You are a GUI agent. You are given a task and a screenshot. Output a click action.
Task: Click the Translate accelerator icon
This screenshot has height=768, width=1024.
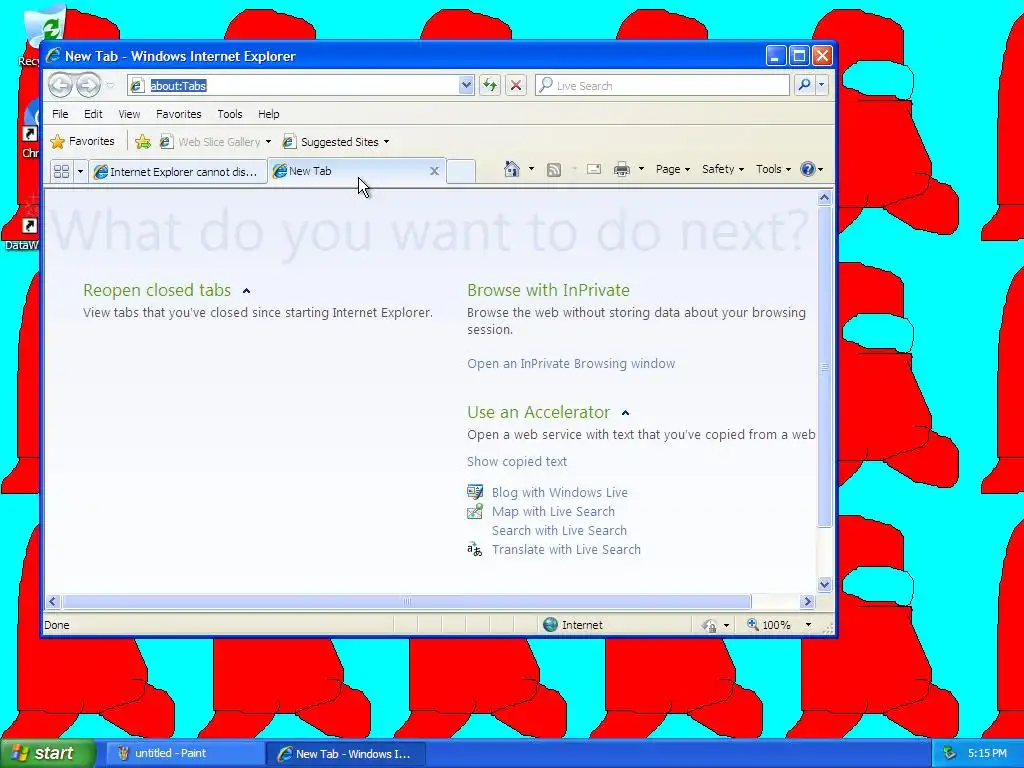click(475, 549)
